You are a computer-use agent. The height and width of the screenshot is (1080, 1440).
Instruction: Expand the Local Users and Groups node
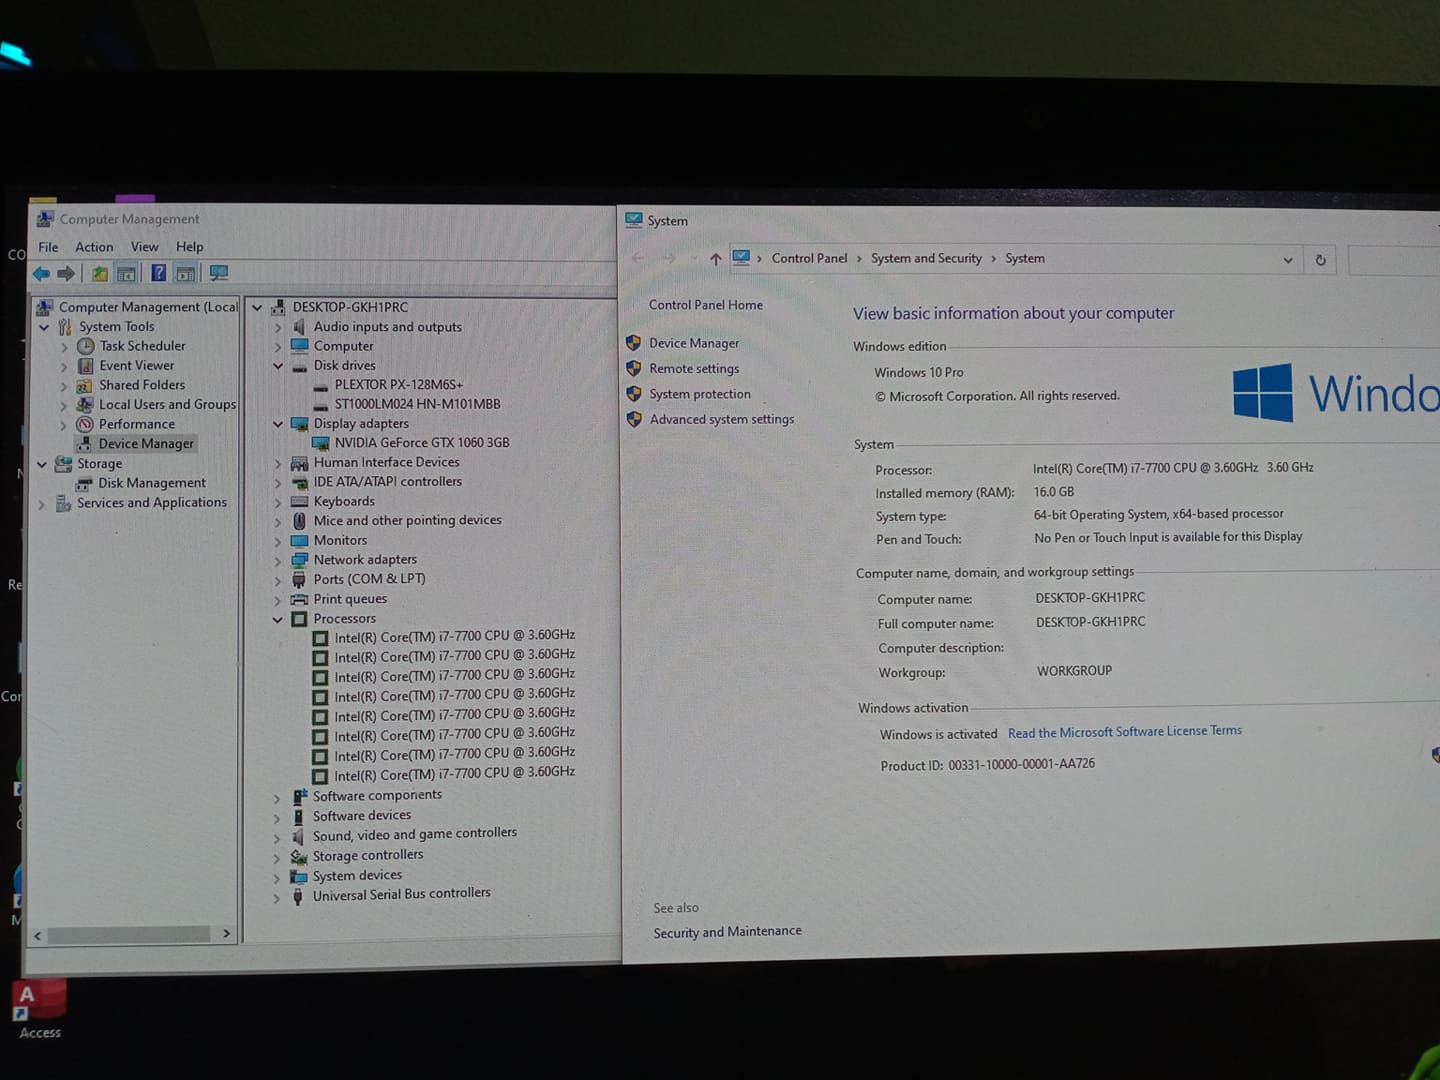[x=64, y=405]
